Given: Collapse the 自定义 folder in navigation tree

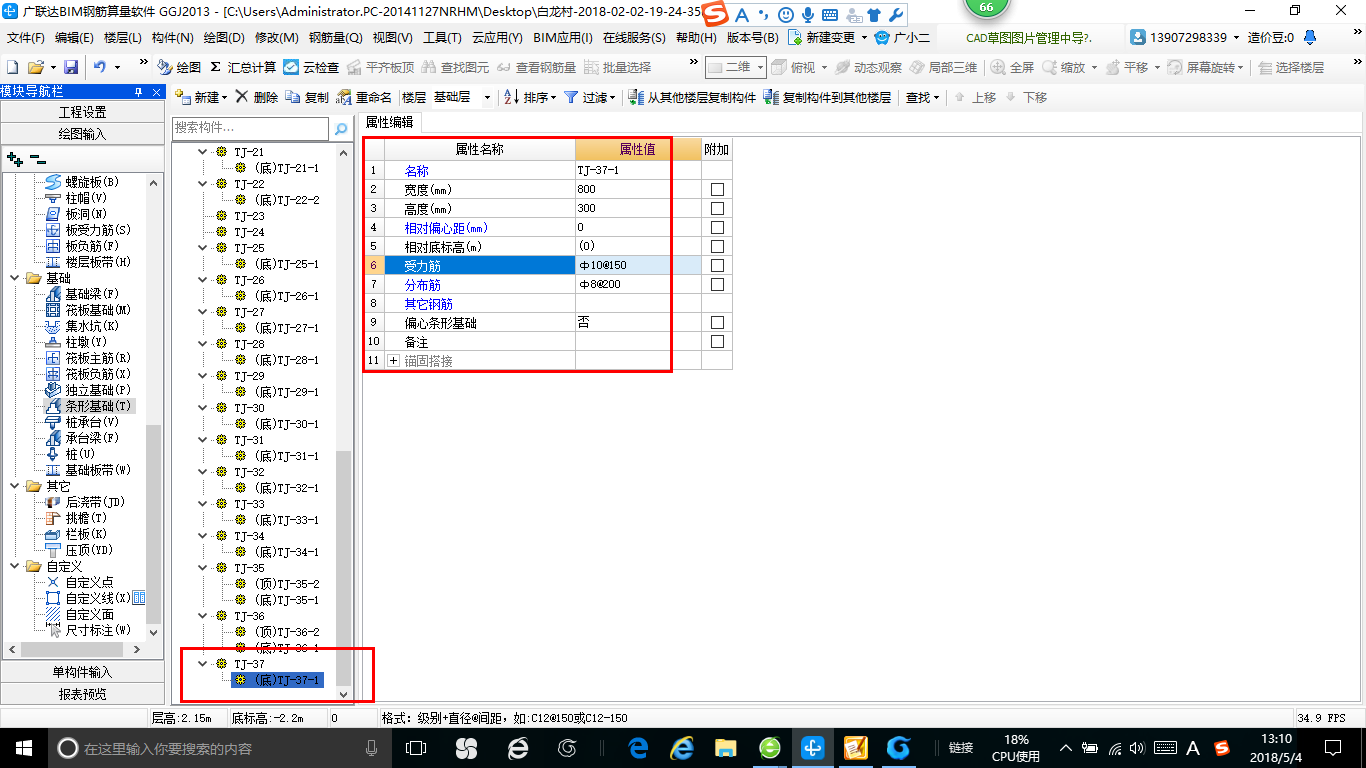Looking at the screenshot, I should [14, 566].
